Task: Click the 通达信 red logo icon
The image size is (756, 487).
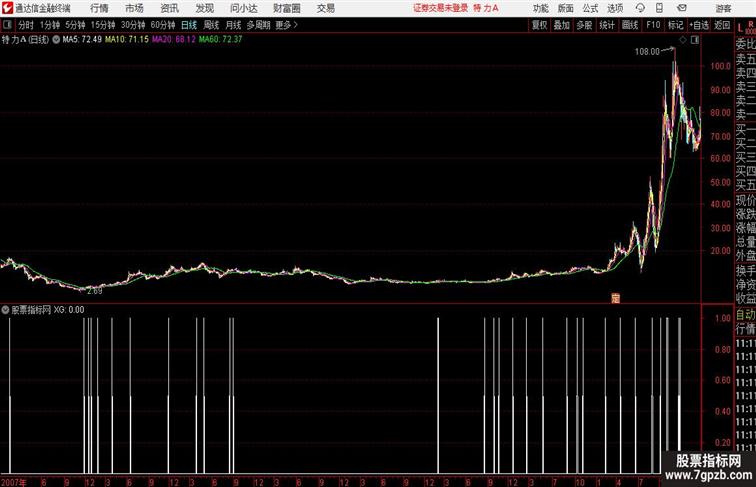Action: click(7, 8)
